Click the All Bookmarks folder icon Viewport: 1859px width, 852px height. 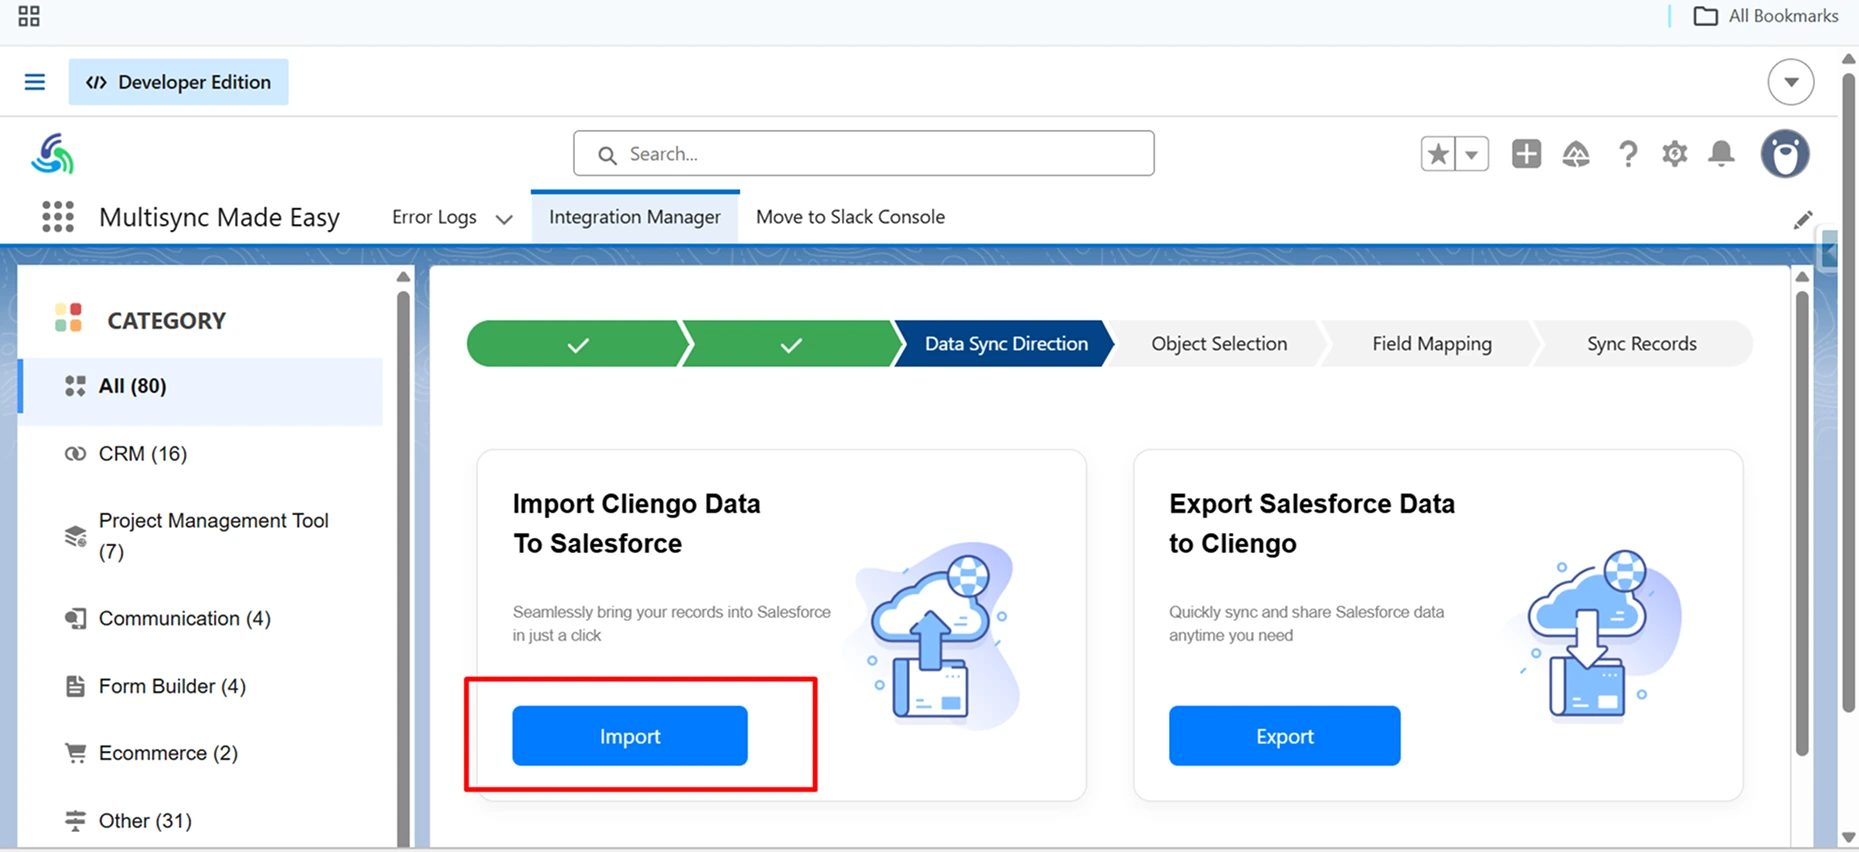tap(1705, 16)
